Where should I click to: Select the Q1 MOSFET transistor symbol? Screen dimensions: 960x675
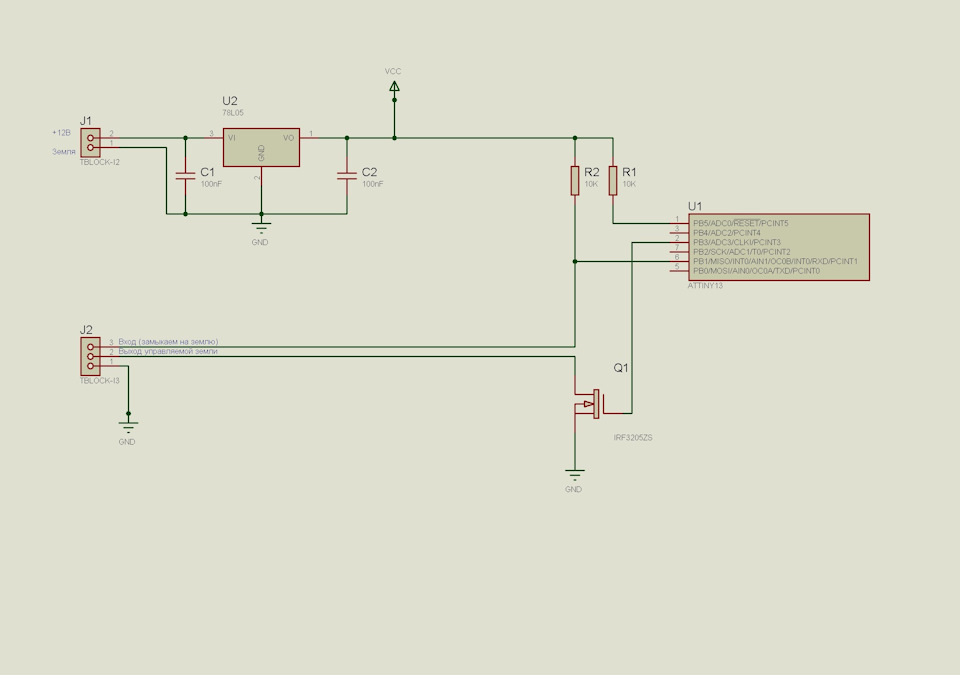[x=591, y=404]
